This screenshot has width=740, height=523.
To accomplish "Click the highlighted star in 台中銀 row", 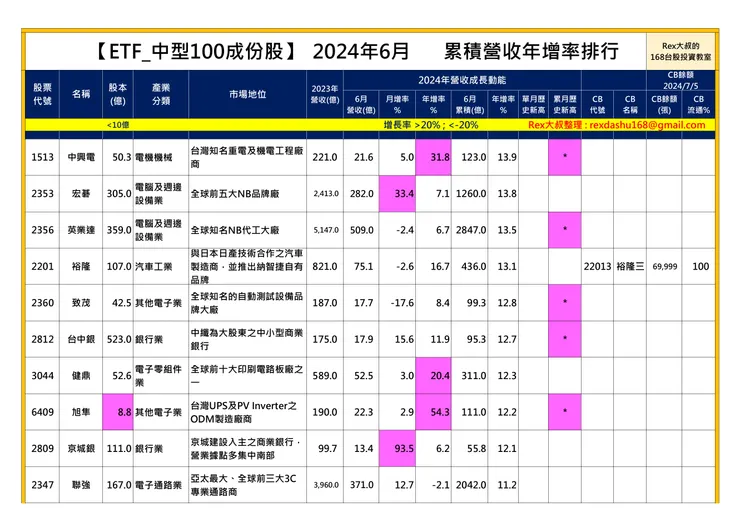I will point(565,339).
